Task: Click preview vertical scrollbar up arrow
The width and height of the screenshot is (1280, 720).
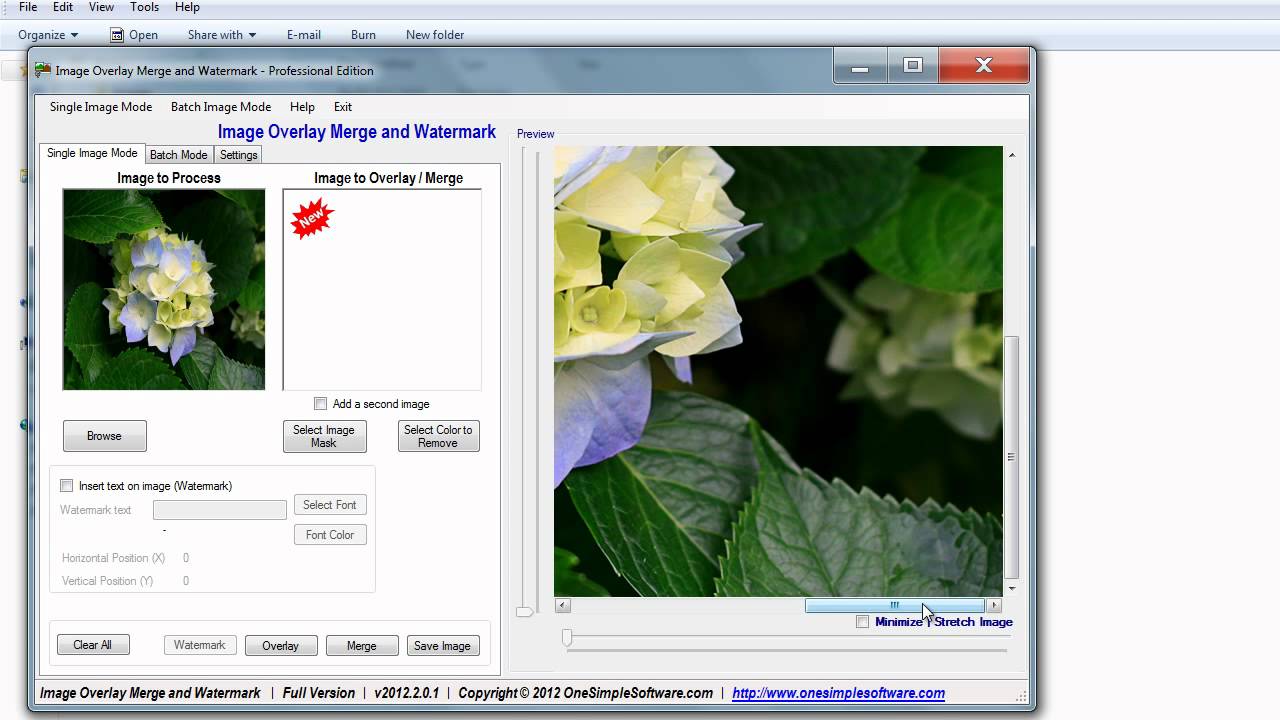Action: (1012, 155)
